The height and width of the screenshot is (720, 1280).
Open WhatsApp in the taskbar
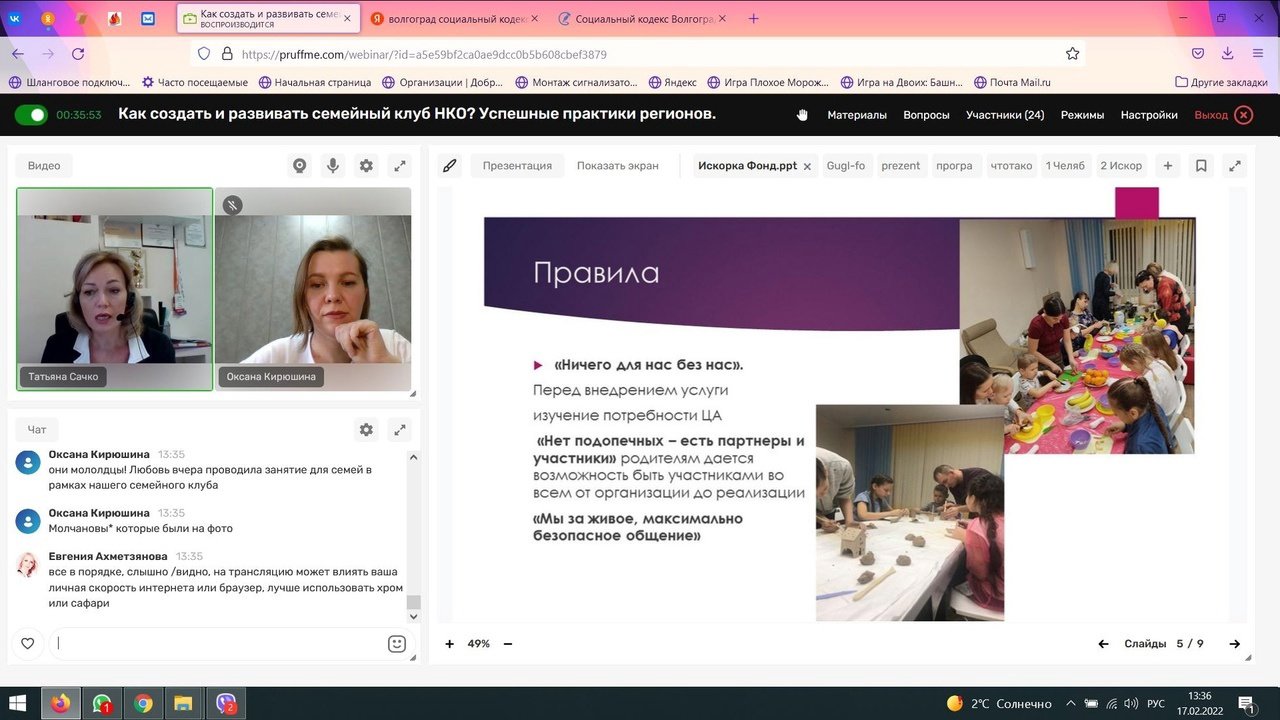point(102,703)
